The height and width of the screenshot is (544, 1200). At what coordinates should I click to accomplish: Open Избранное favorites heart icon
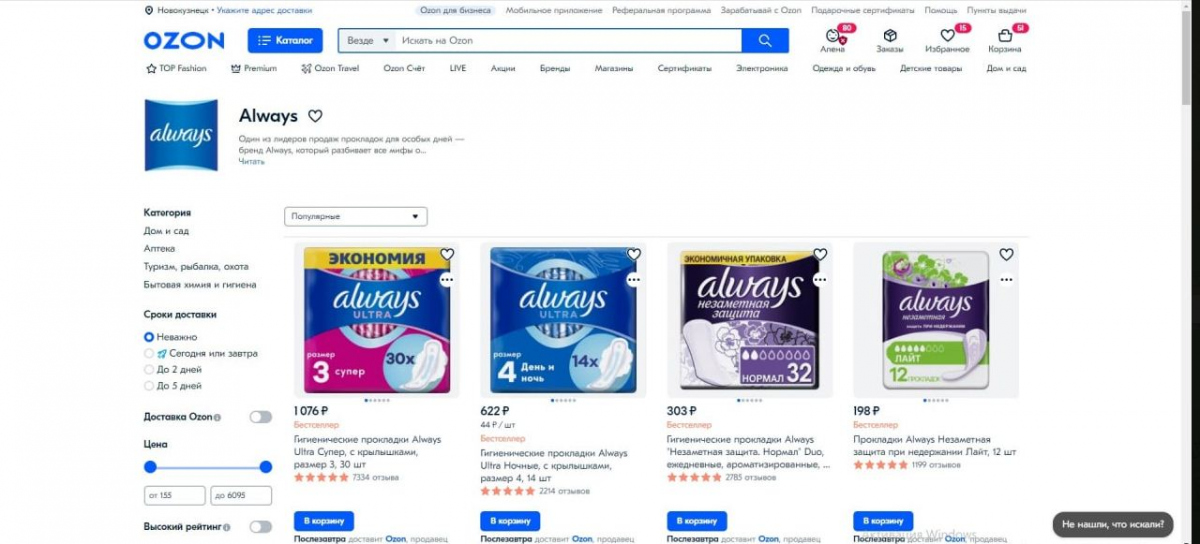point(947,36)
